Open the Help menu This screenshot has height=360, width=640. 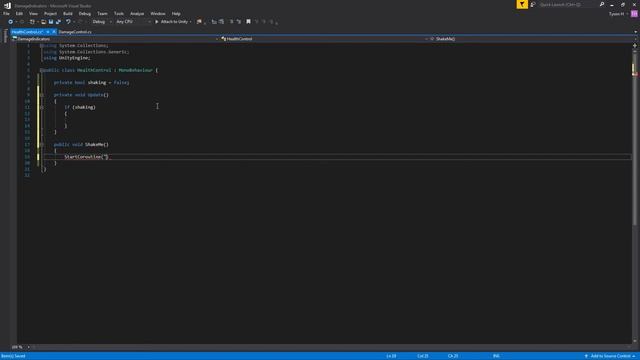(176, 14)
